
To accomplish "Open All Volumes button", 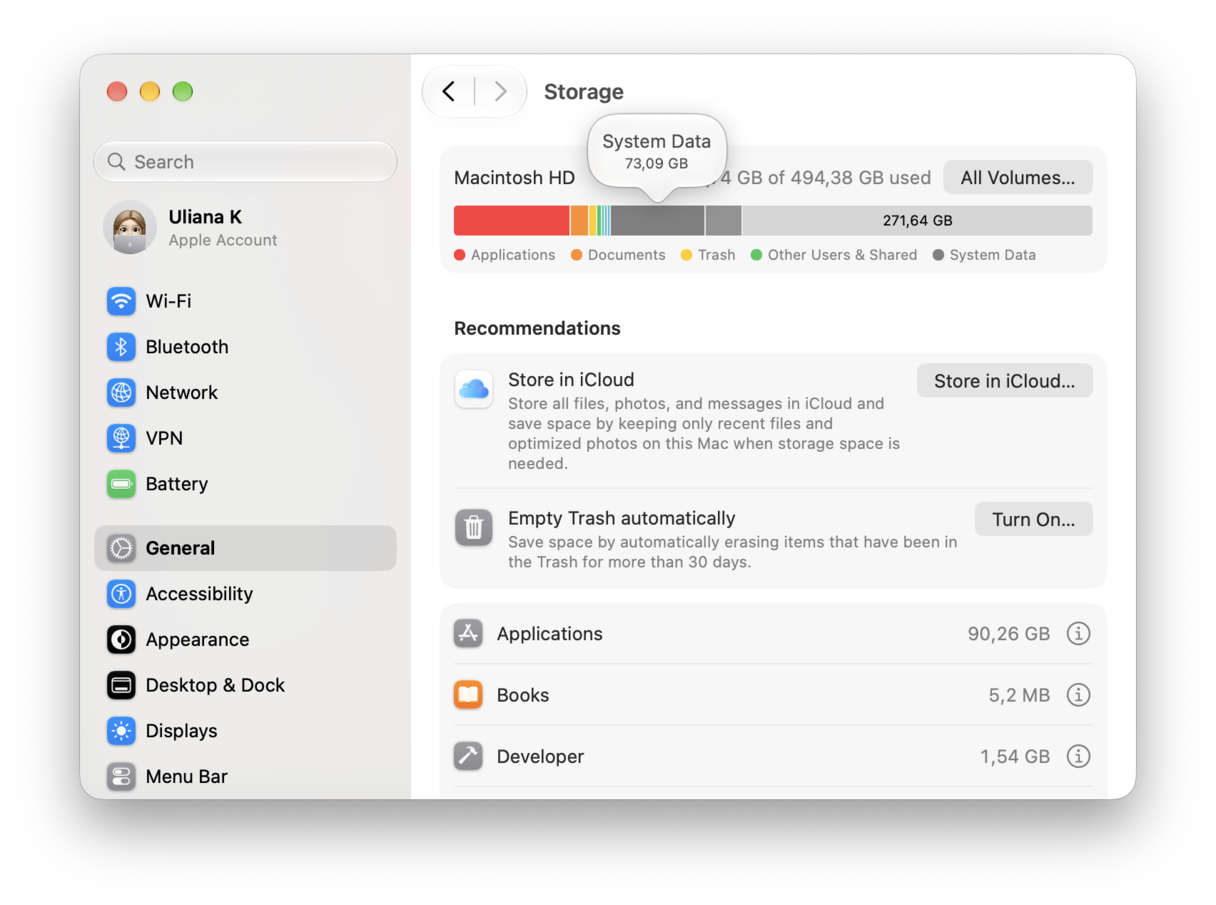I will (1018, 178).
